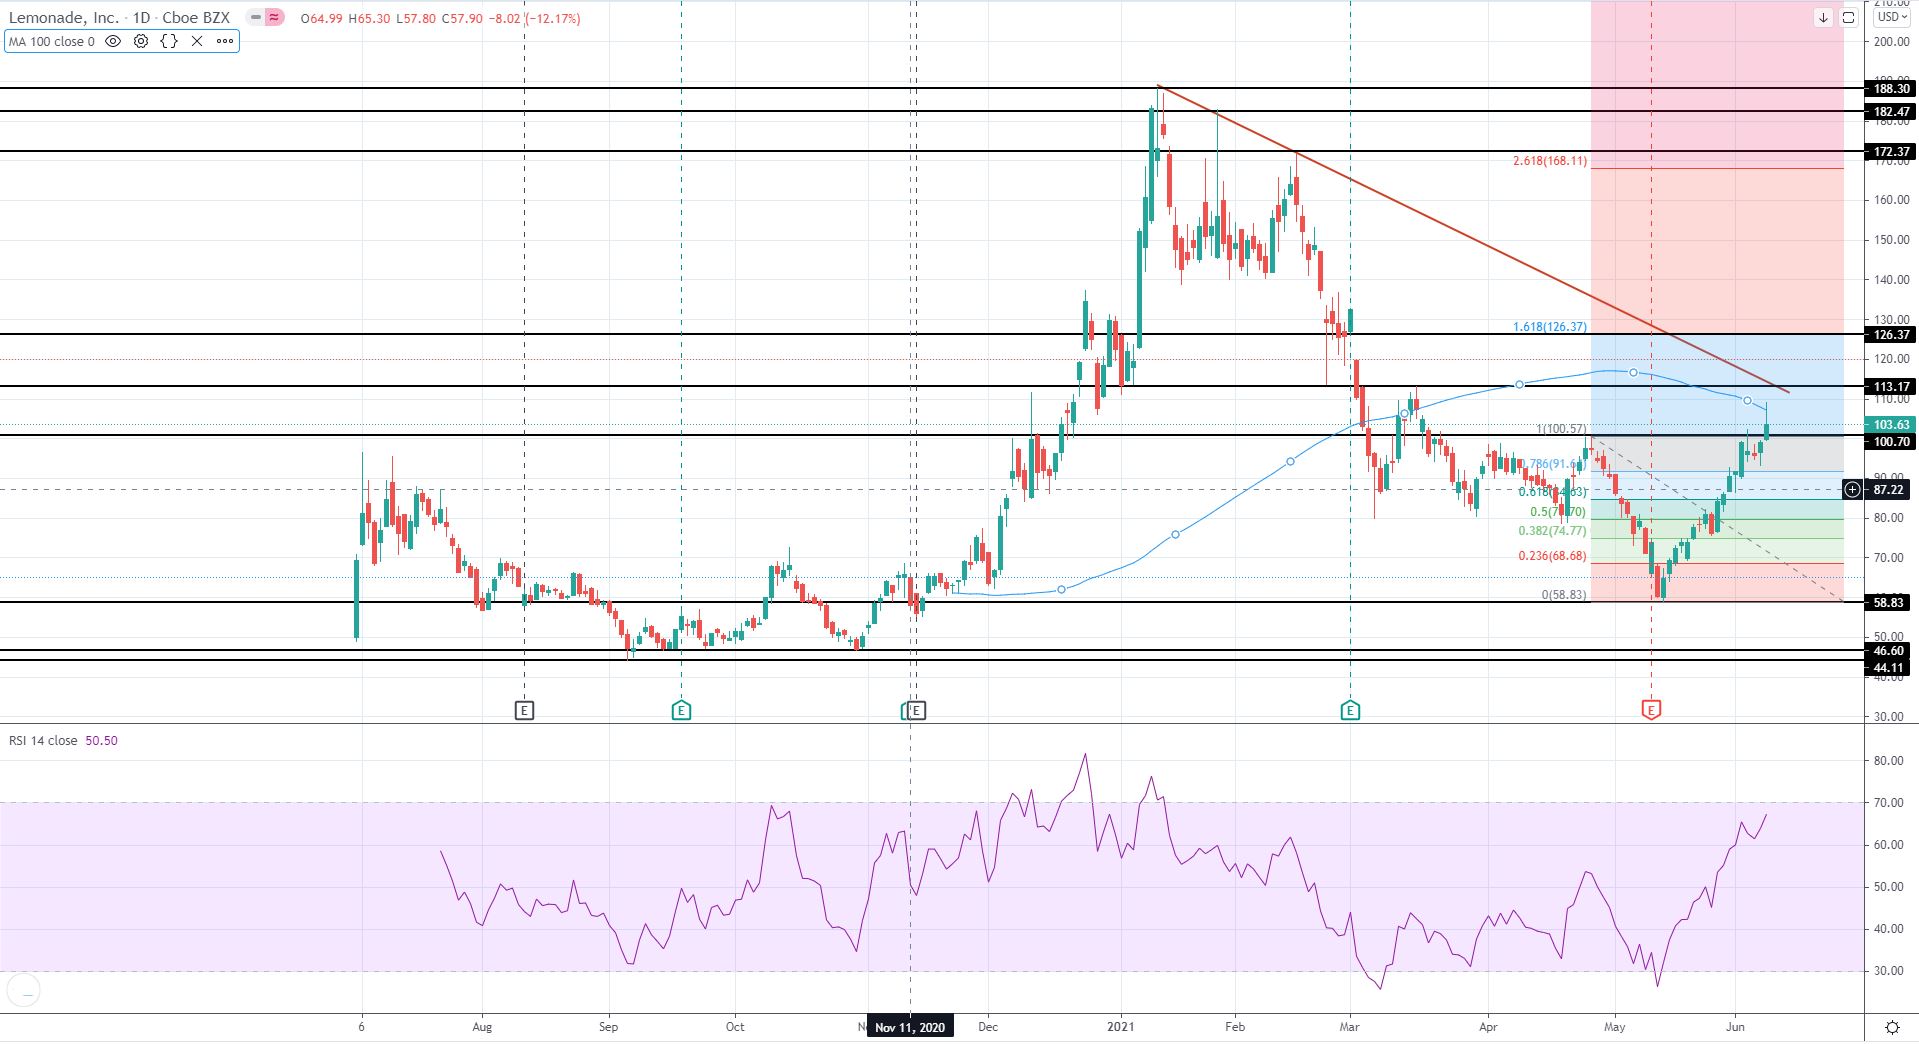Click the Lemonade, Inc. symbol title

pos(64,18)
